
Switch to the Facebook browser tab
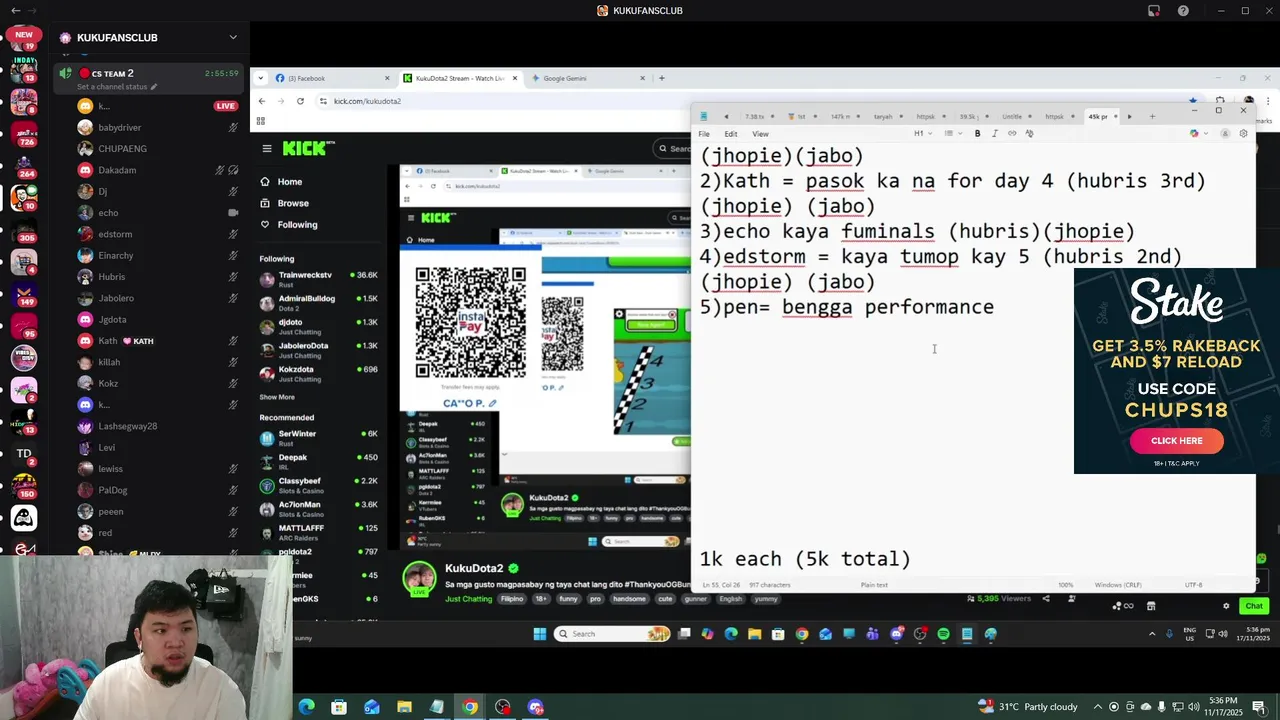[333, 78]
